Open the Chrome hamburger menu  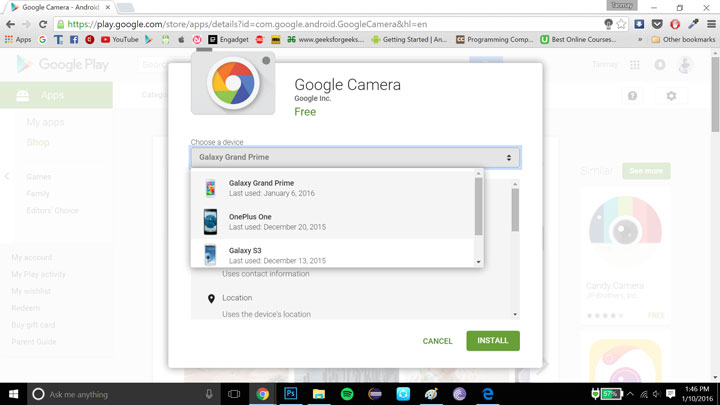click(708, 23)
